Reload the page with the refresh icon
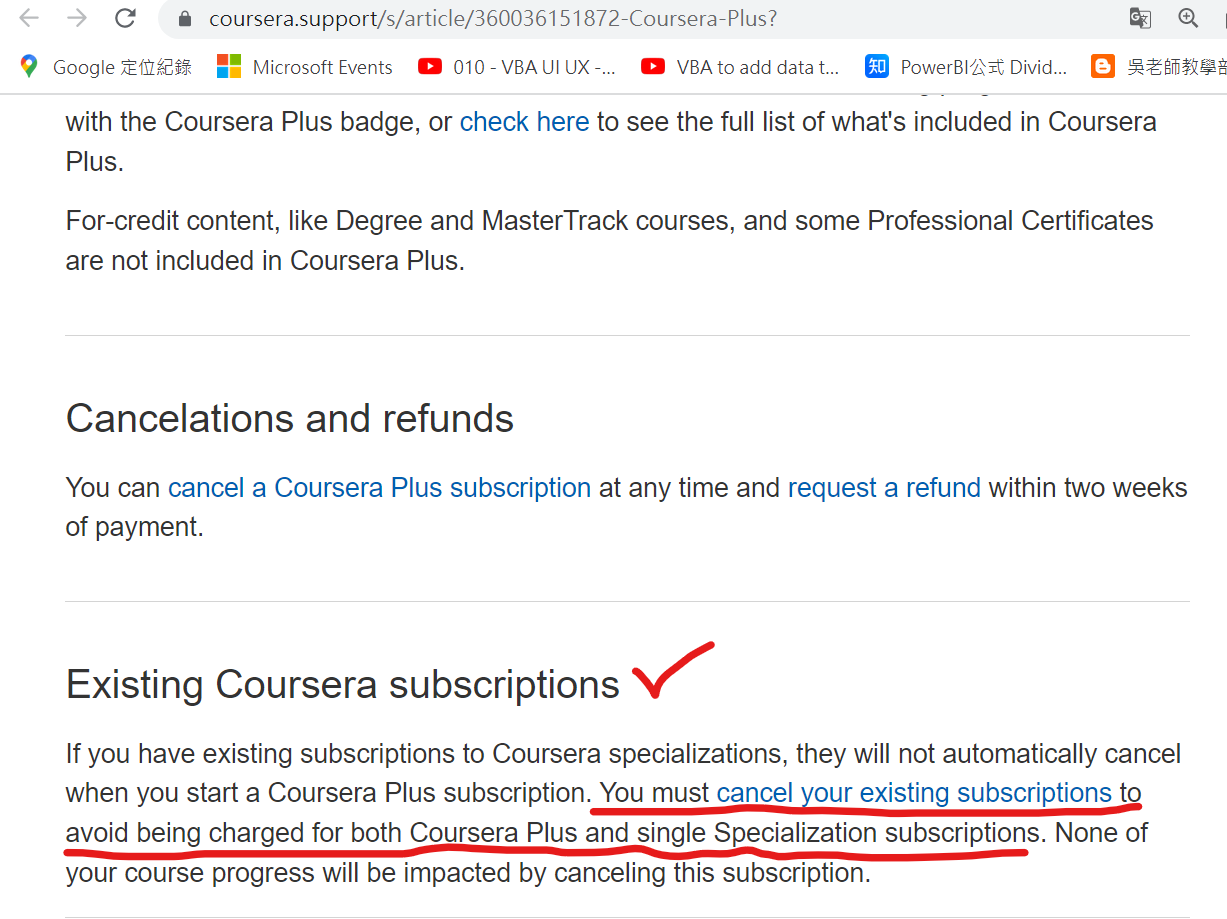Viewport: 1227px width, 919px height. coord(125,18)
